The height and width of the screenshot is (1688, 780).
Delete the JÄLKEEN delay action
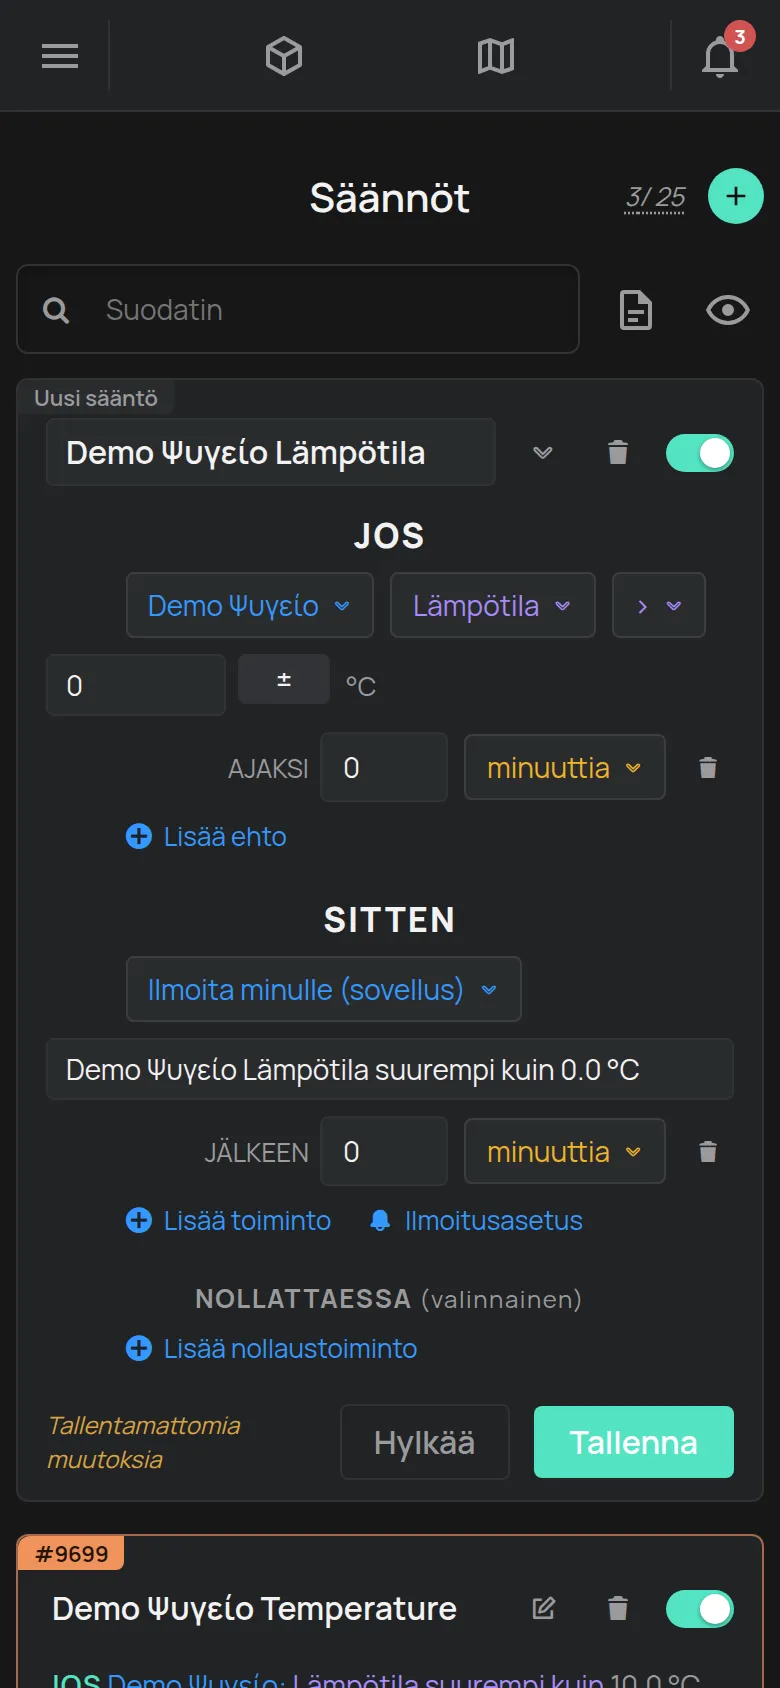[x=708, y=1152]
